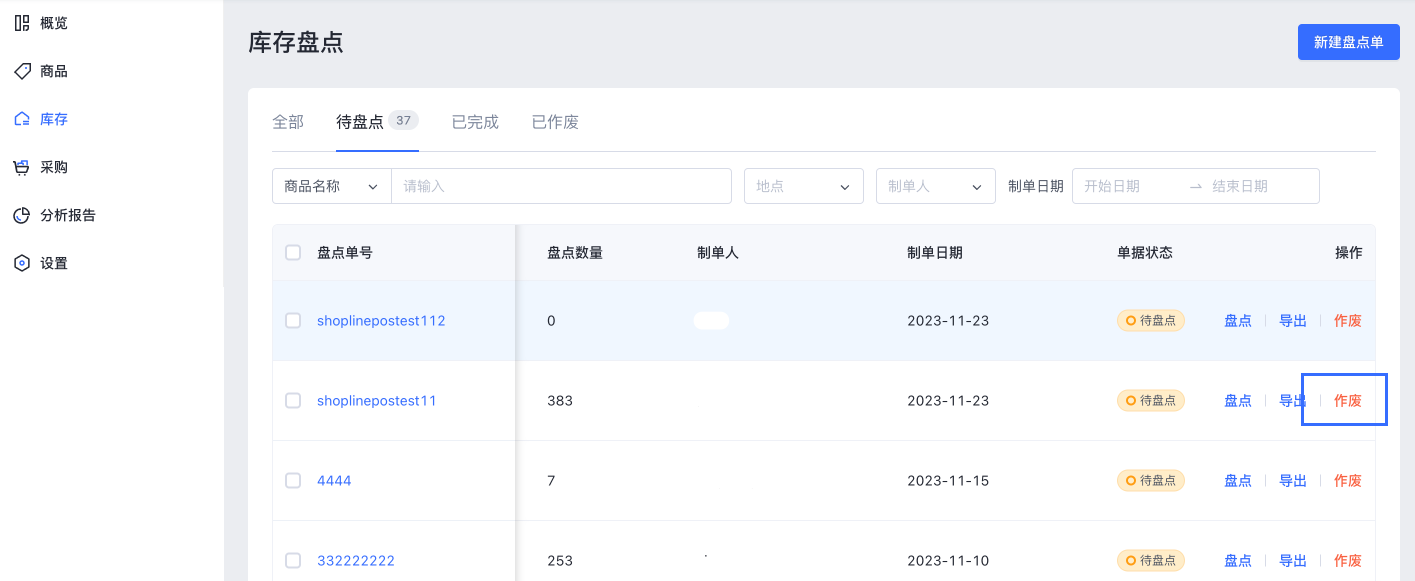
Task: Click the 待盘点 status badge for order 332222222
Action: coord(1151,561)
